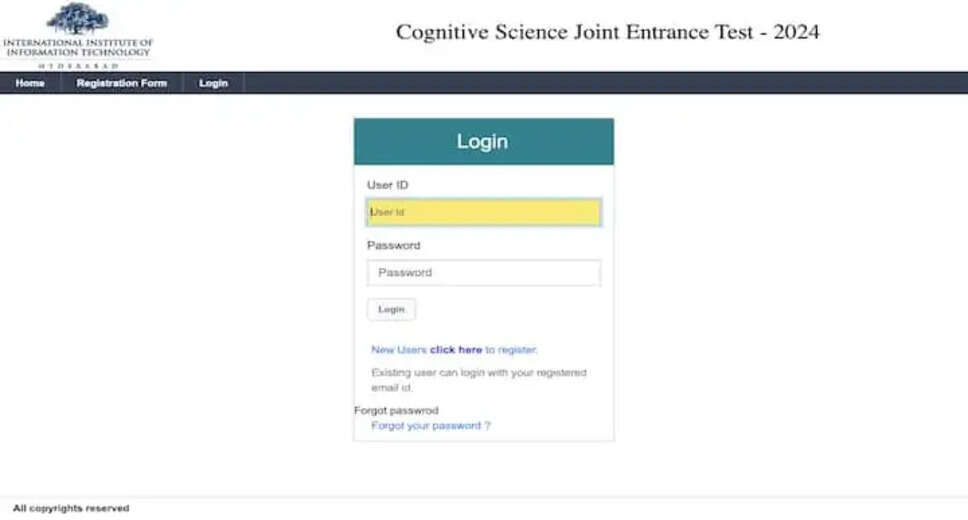Click the 'Login' panel header
This screenshot has width=968, height=520.
pyautogui.click(x=483, y=141)
